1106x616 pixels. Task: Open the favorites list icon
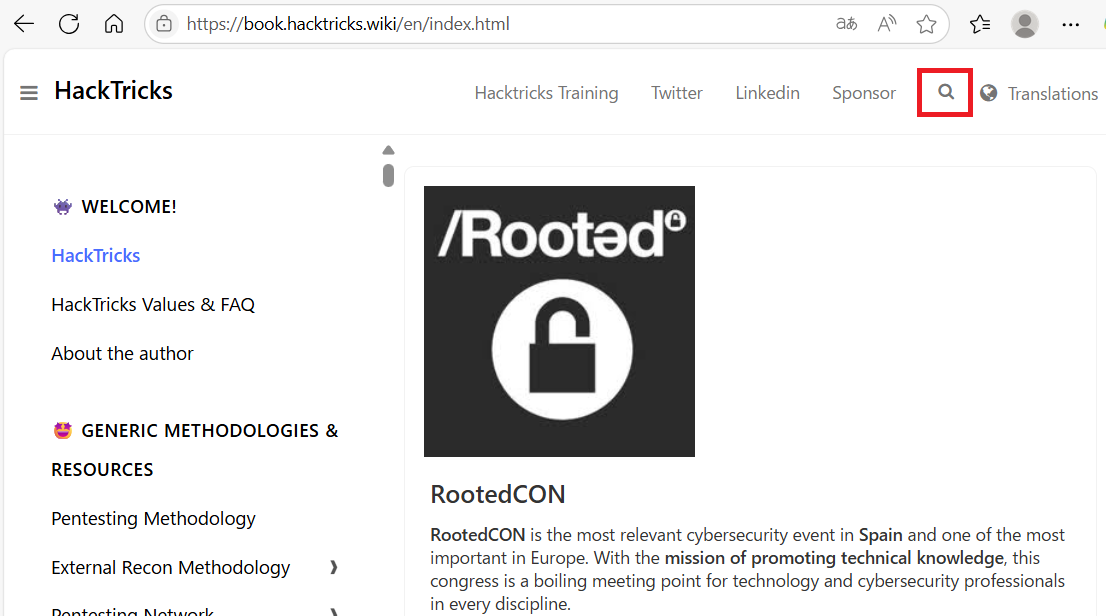[x=980, y=24]
